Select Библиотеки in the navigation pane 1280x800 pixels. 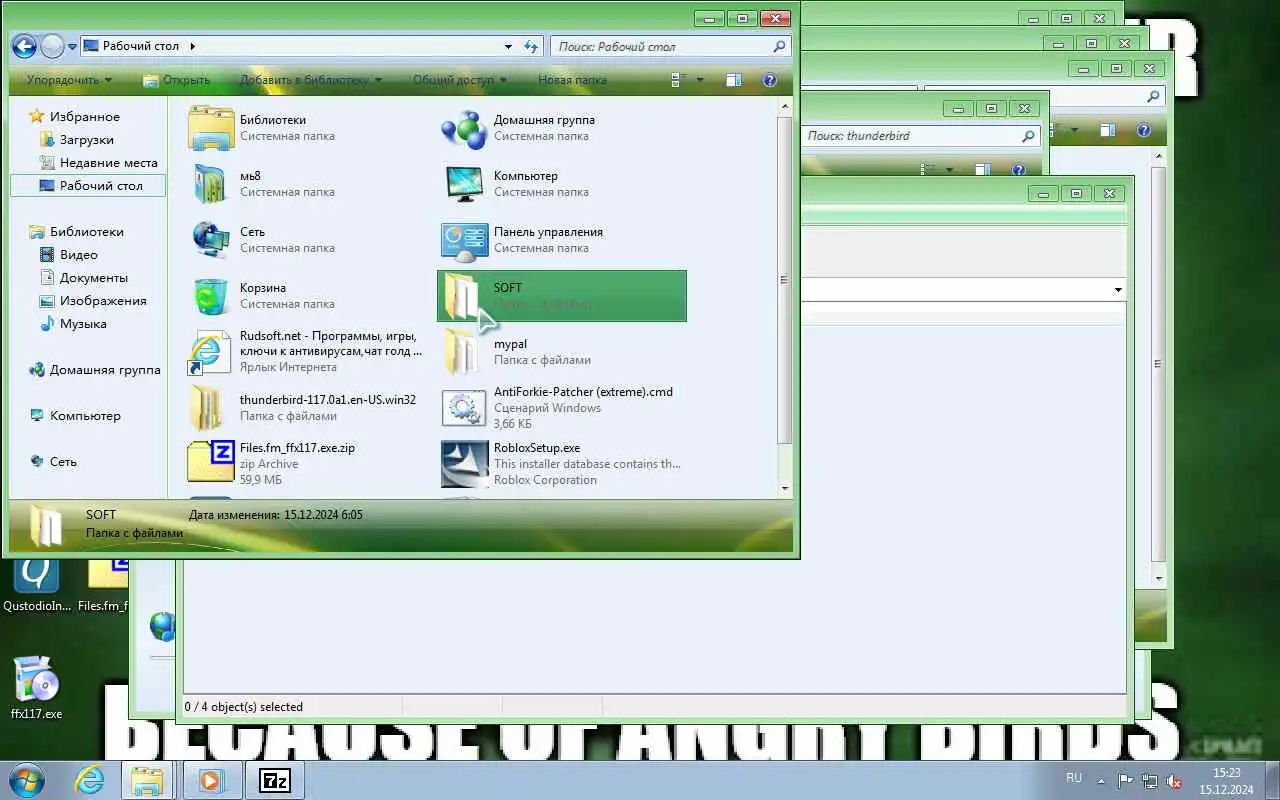point(77,232)
